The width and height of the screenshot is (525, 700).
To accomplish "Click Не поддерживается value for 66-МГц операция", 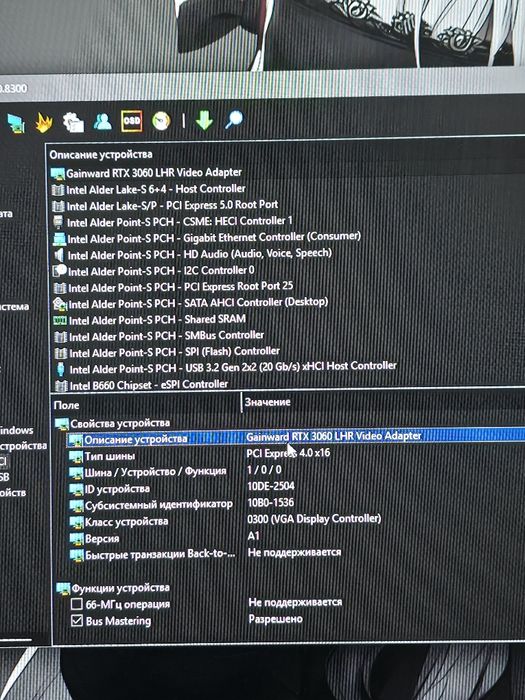I will [x=295, y=602].
